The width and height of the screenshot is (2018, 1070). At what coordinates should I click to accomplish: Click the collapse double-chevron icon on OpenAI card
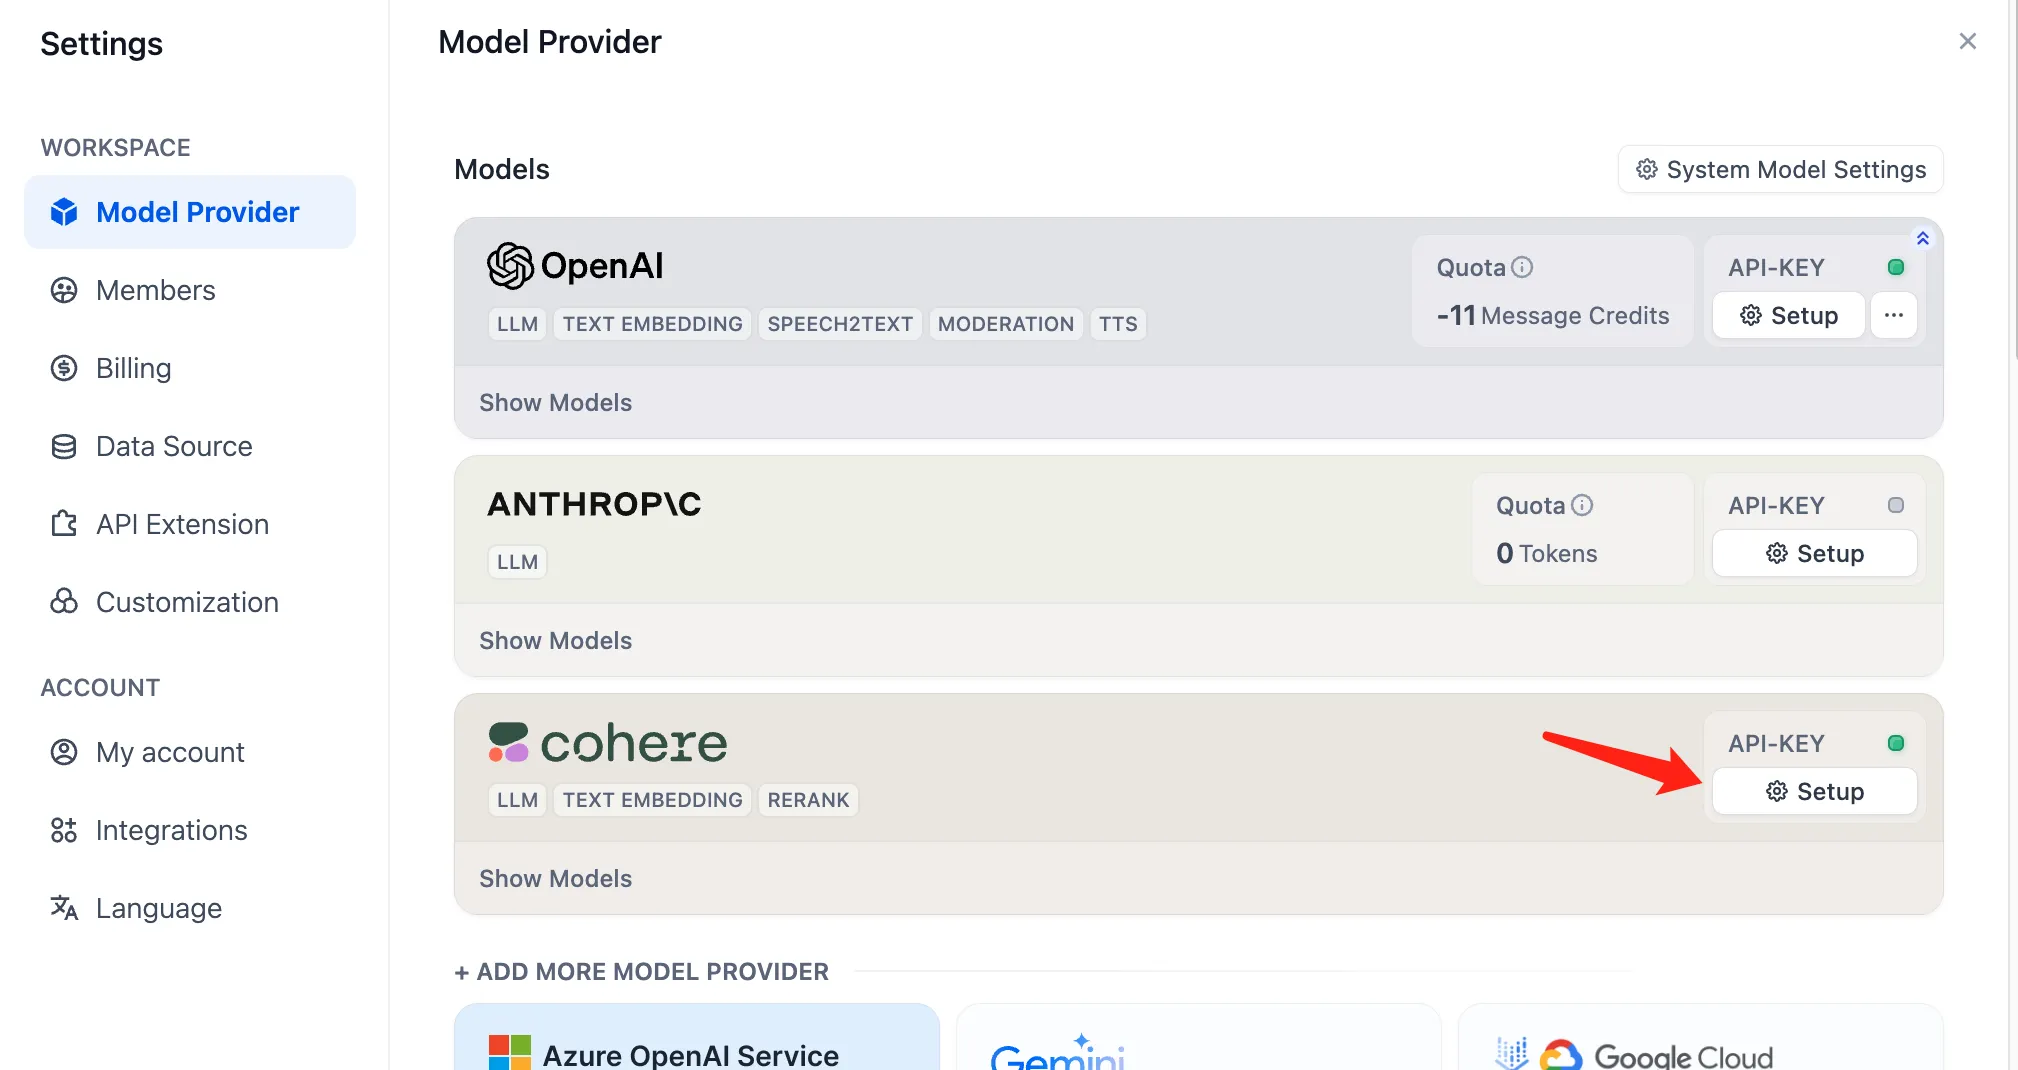[x=1922, y=238]
